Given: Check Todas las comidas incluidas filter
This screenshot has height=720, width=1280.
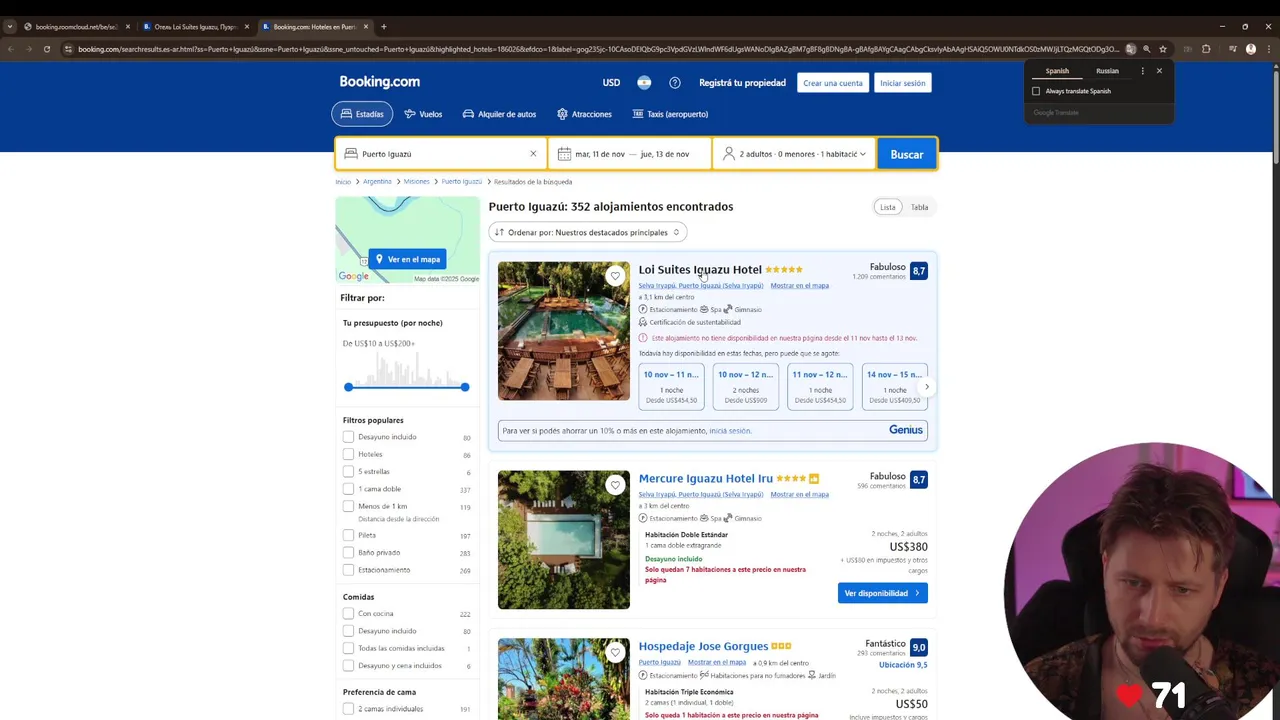Looking at the screenshot, I should click(x=348, y=648).
